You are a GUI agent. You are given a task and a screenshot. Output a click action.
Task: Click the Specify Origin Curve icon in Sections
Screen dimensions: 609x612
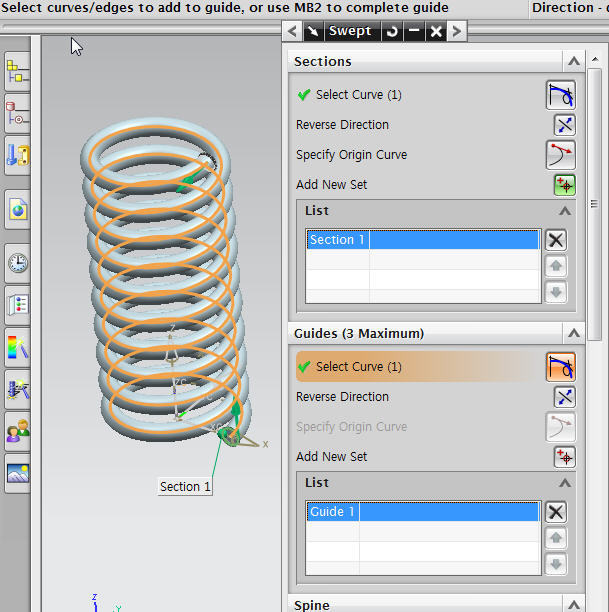560,155
